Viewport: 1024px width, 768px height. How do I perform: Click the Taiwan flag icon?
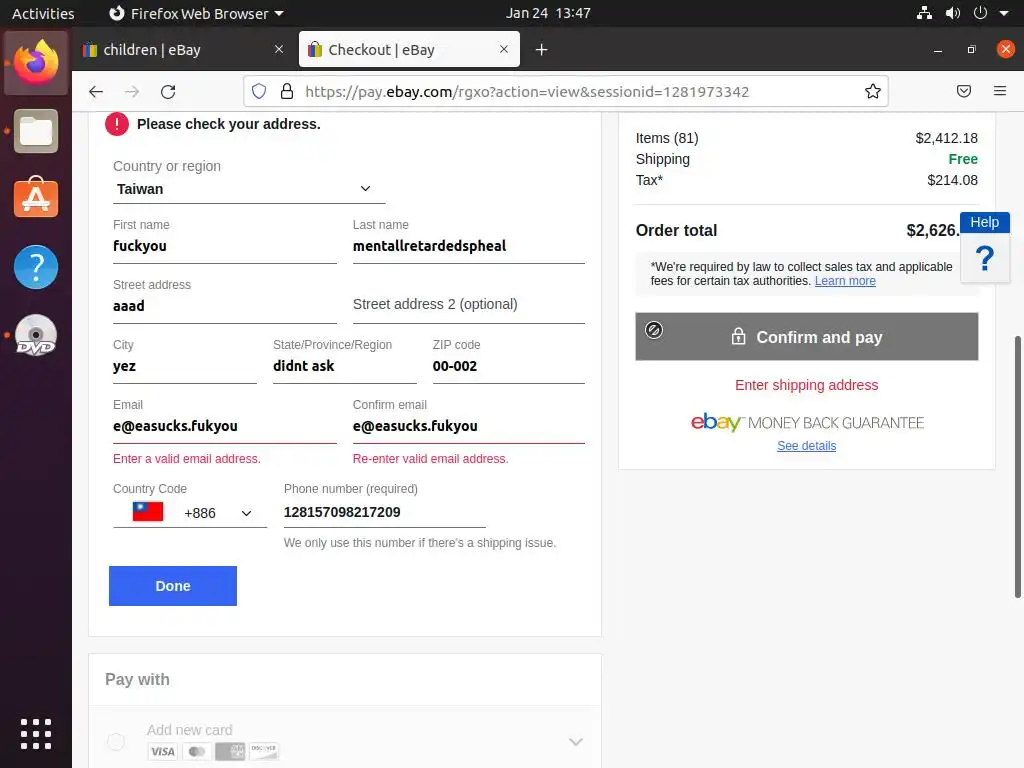pyautogui.click(x=148, y=511)
